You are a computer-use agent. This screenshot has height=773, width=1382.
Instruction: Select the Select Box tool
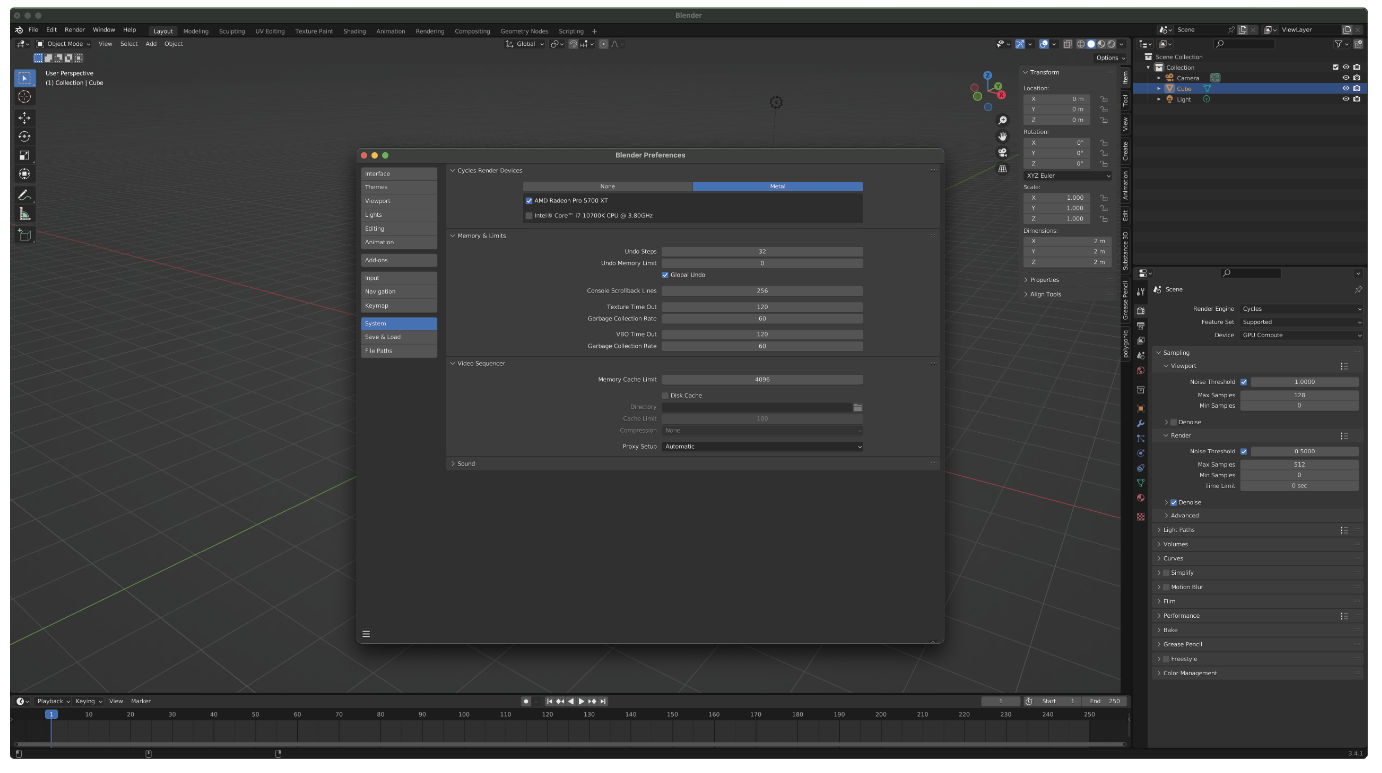click(x=25, y=77)
